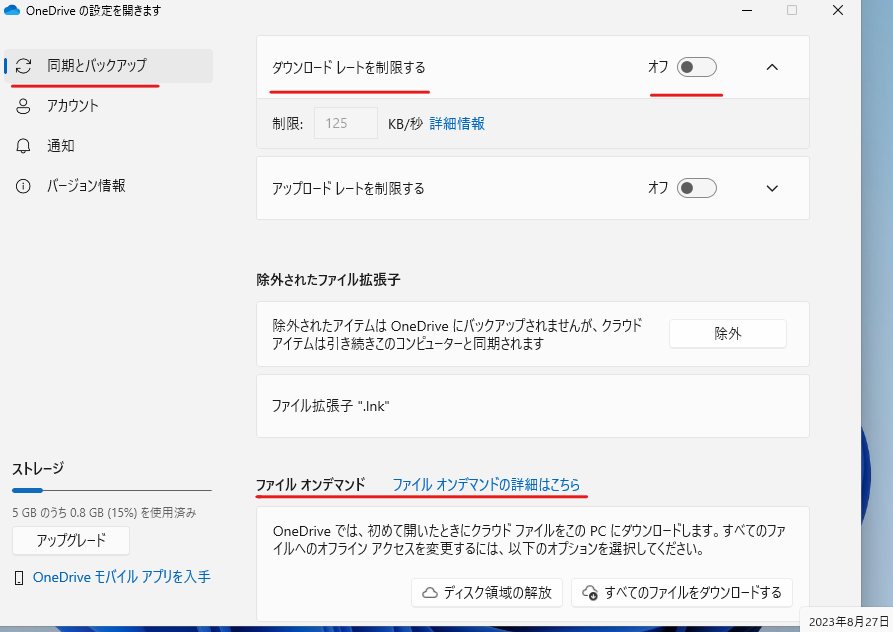893x632 pixels.
Task: Click the cloud icon on ディスク領域の解放 button
Action: (x=430, y=593)
